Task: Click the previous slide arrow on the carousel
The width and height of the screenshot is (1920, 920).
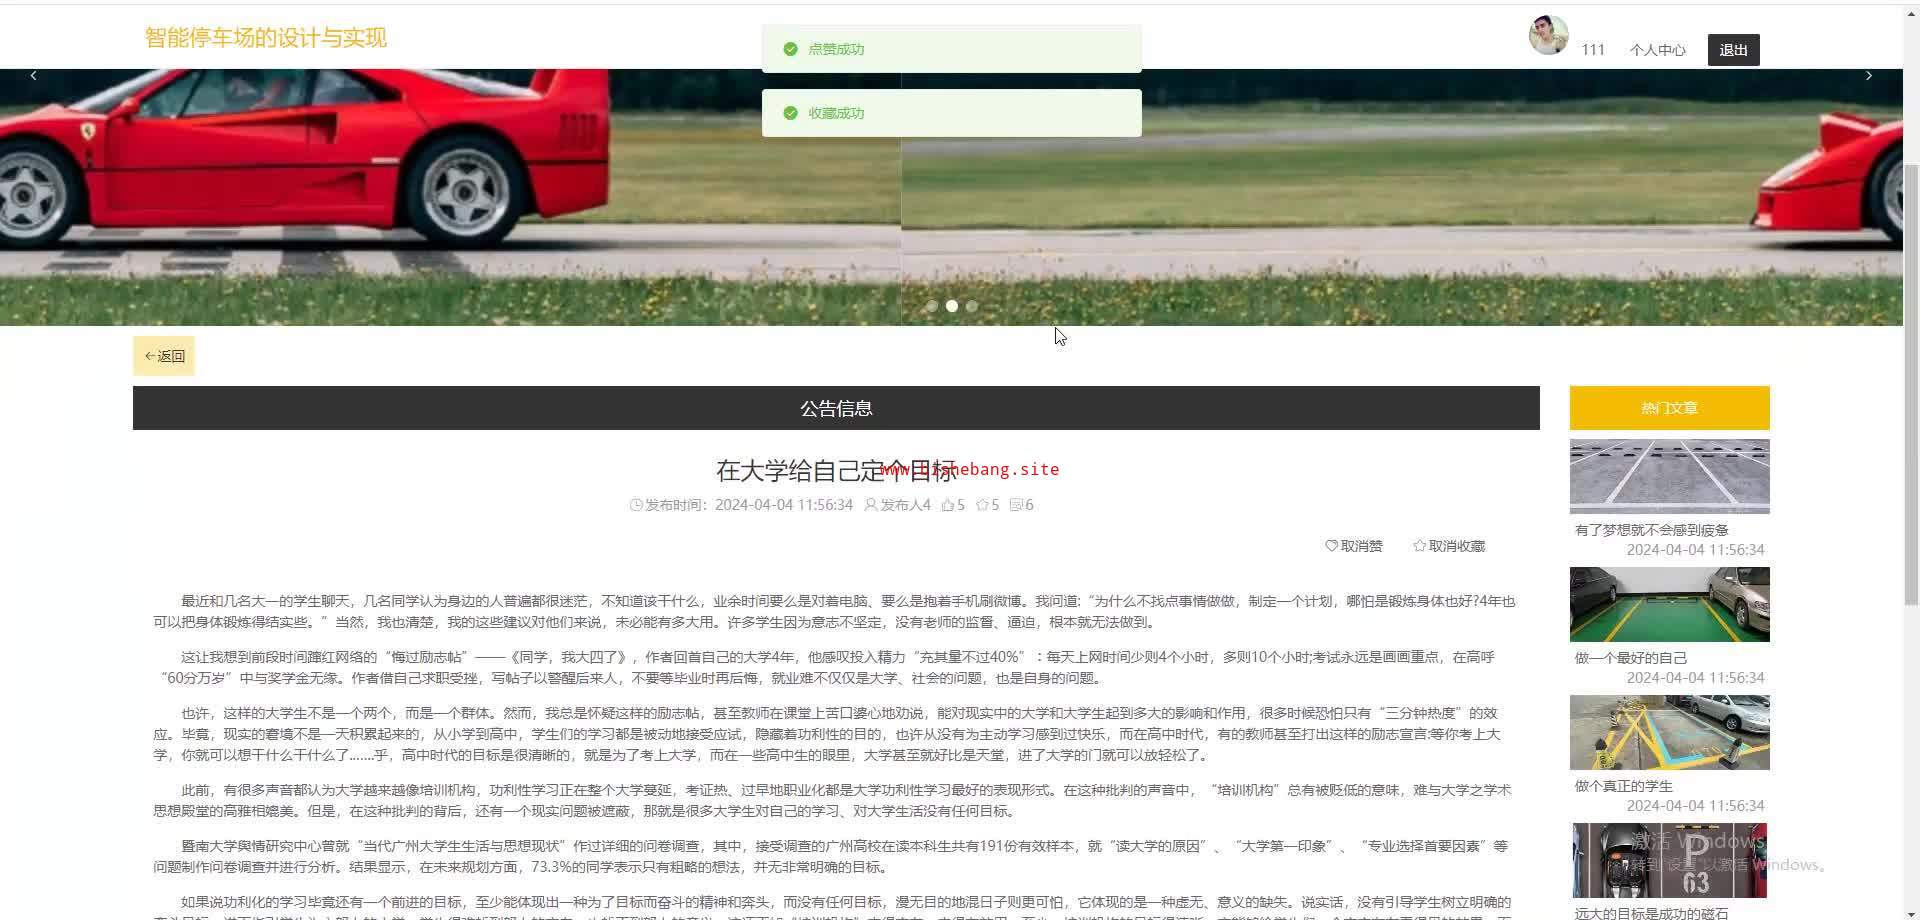Action: tap(33, 75)
